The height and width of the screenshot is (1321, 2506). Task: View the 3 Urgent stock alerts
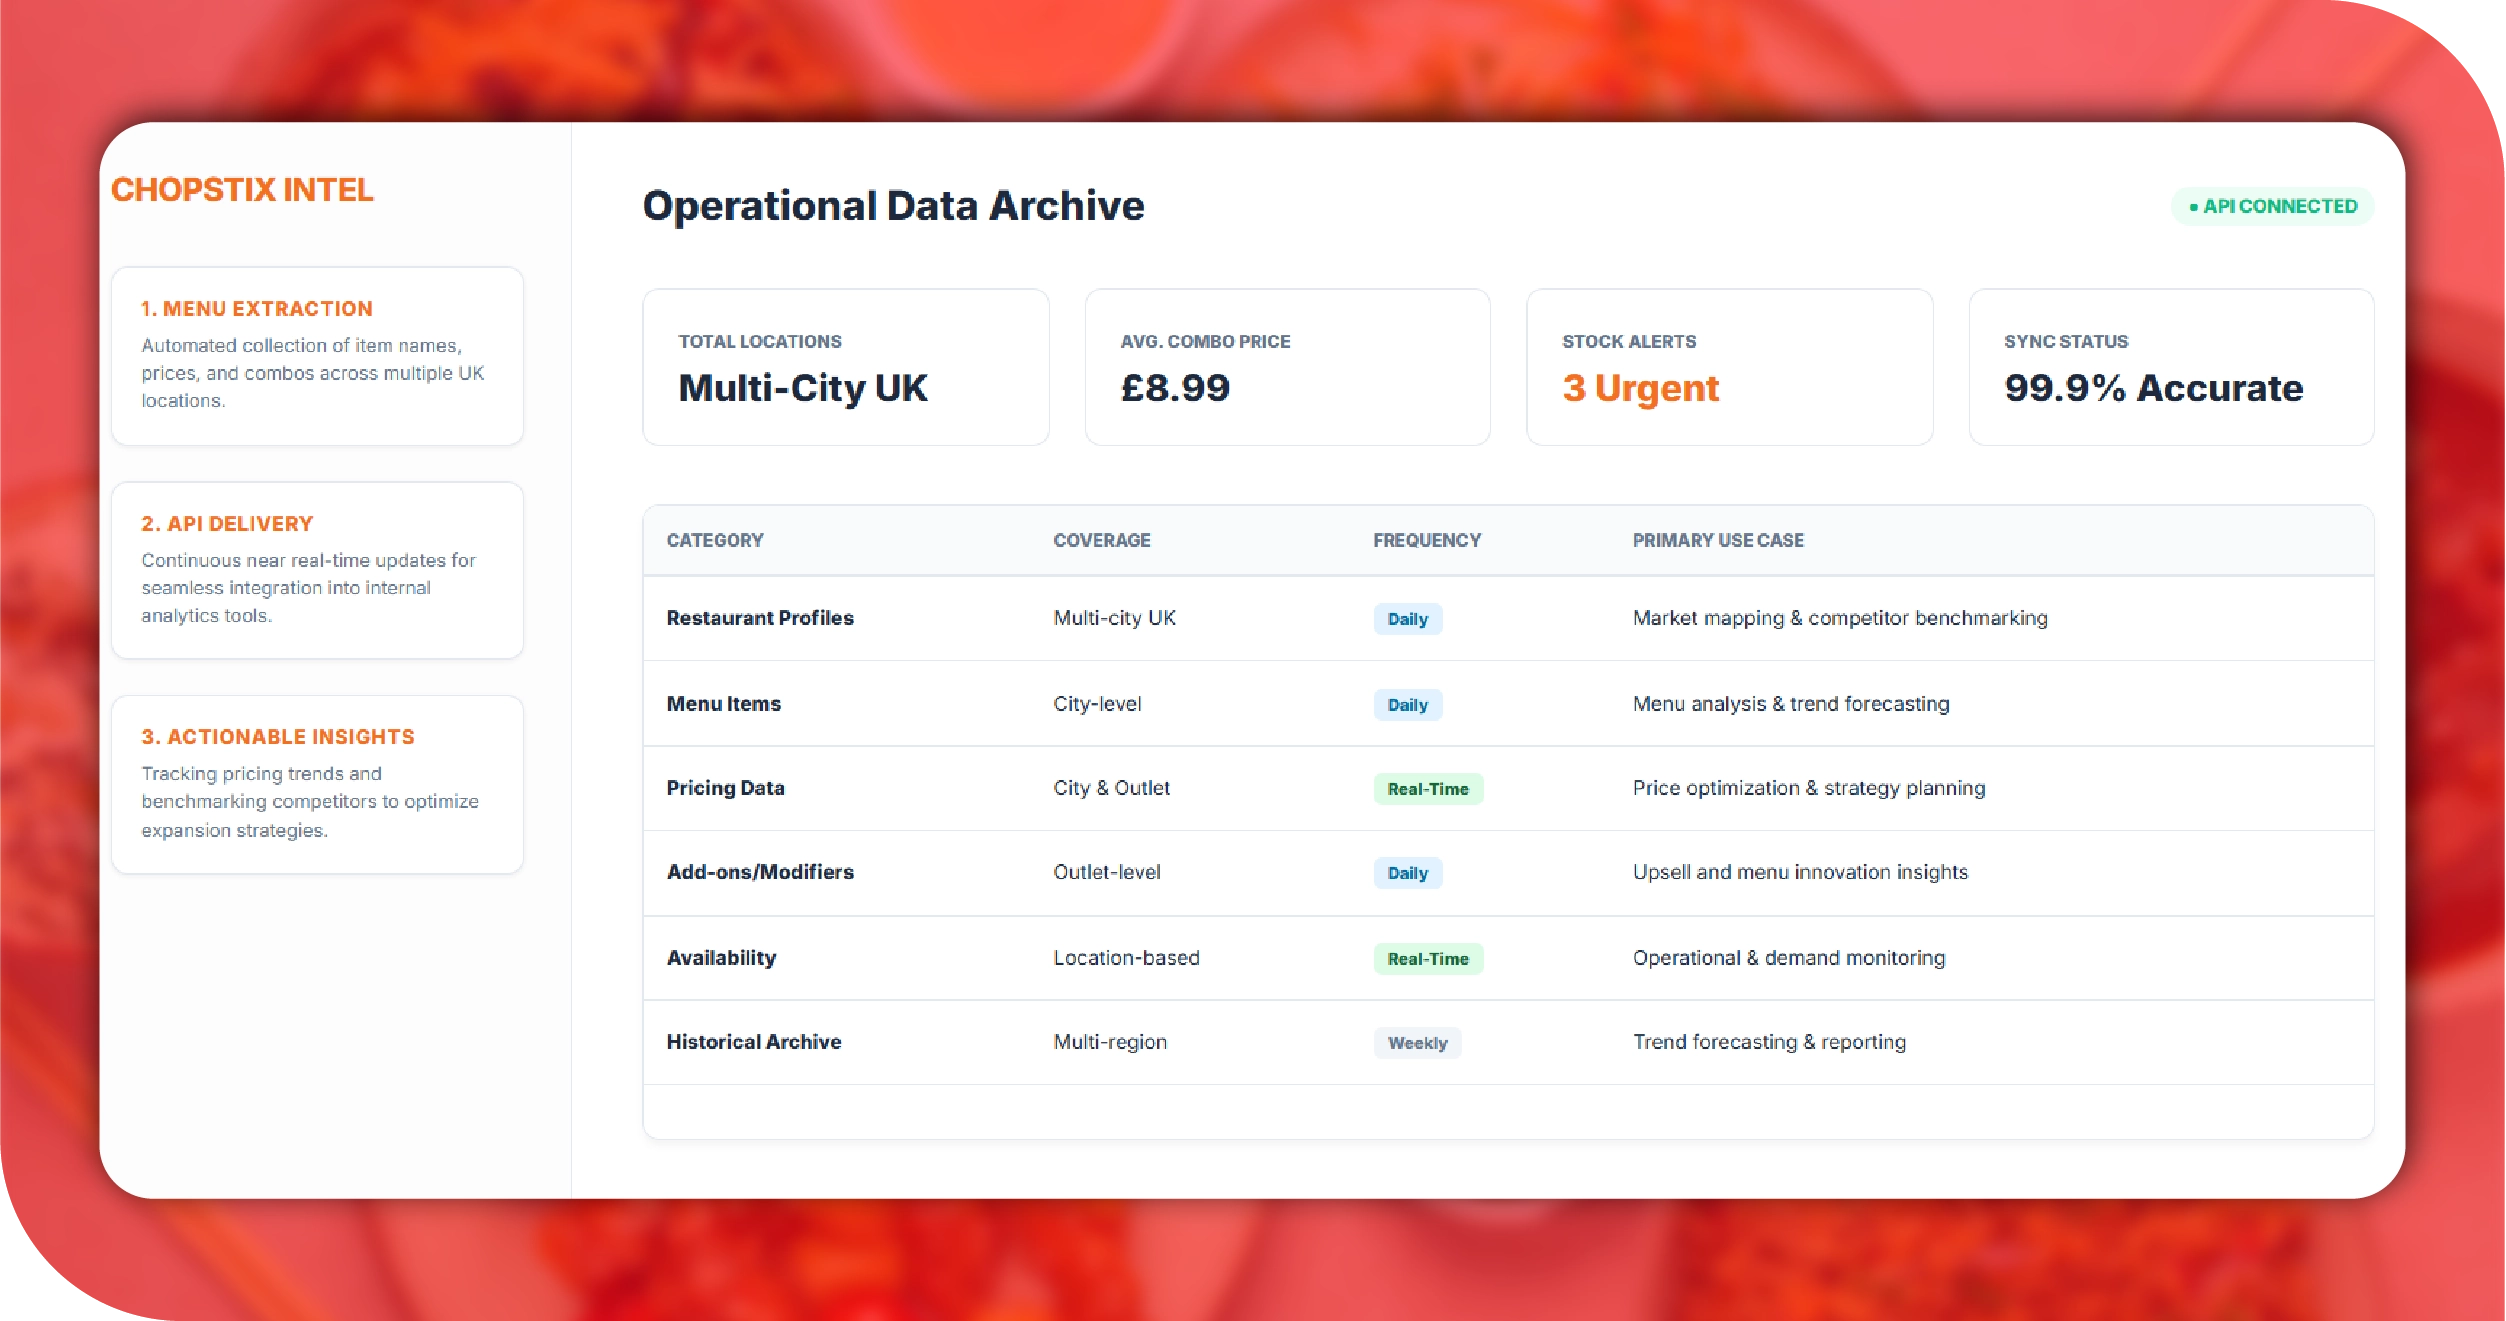point(1640,388)
